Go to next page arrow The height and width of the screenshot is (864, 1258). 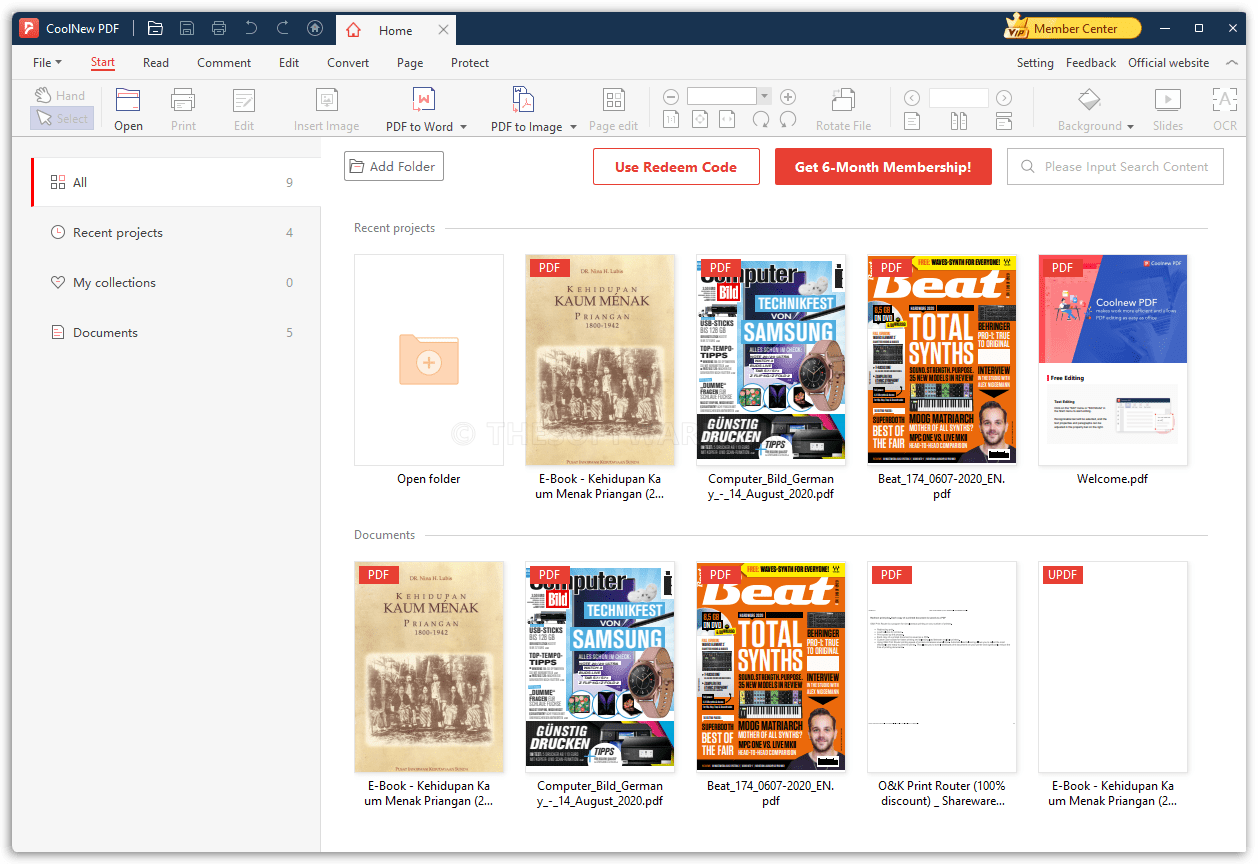1004,98
